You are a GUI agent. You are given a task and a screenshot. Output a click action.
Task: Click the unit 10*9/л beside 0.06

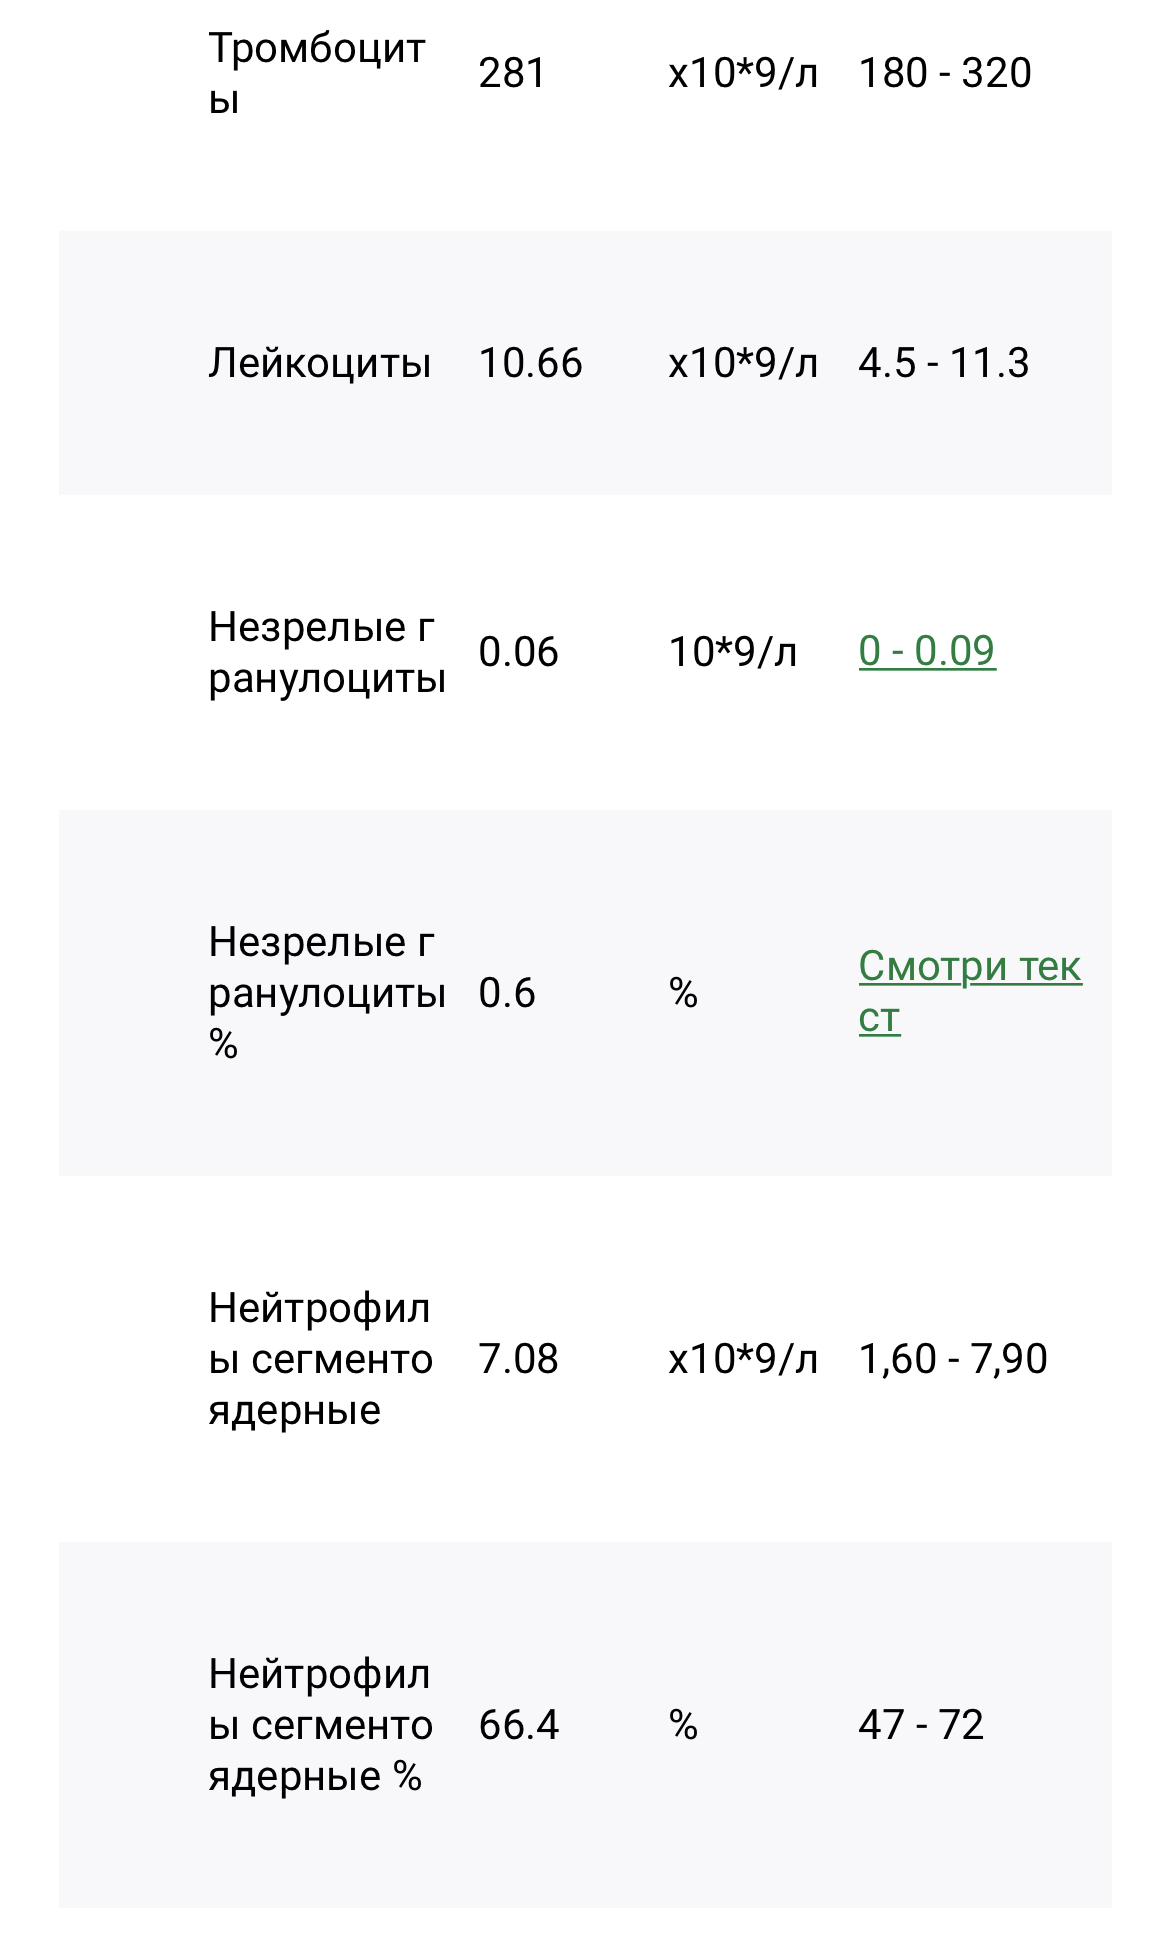pyautogui.click(x=732, y=652)
